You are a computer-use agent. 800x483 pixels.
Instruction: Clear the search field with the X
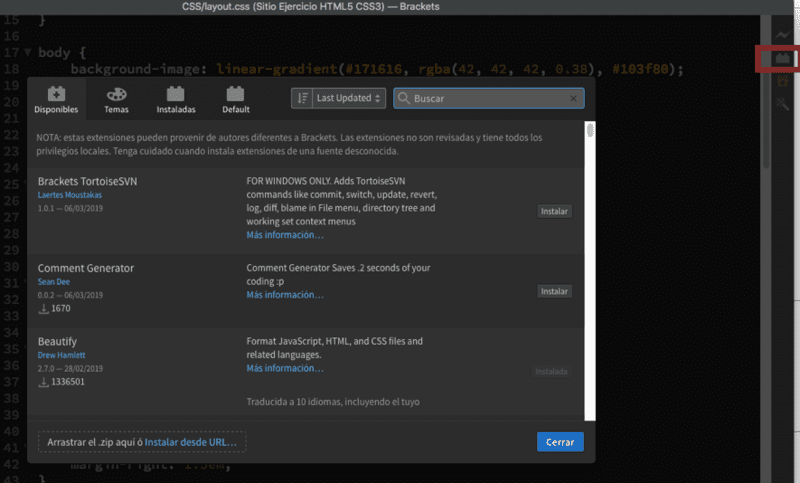coord(574,98)
